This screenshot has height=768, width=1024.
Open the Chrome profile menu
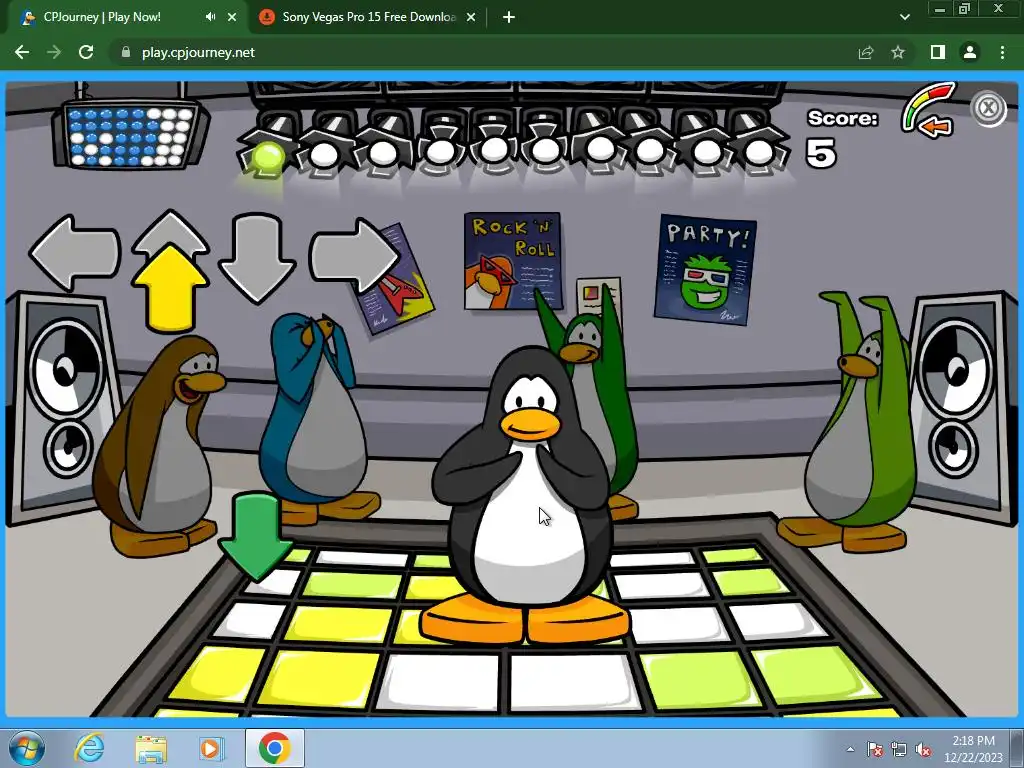click(970, 52)
